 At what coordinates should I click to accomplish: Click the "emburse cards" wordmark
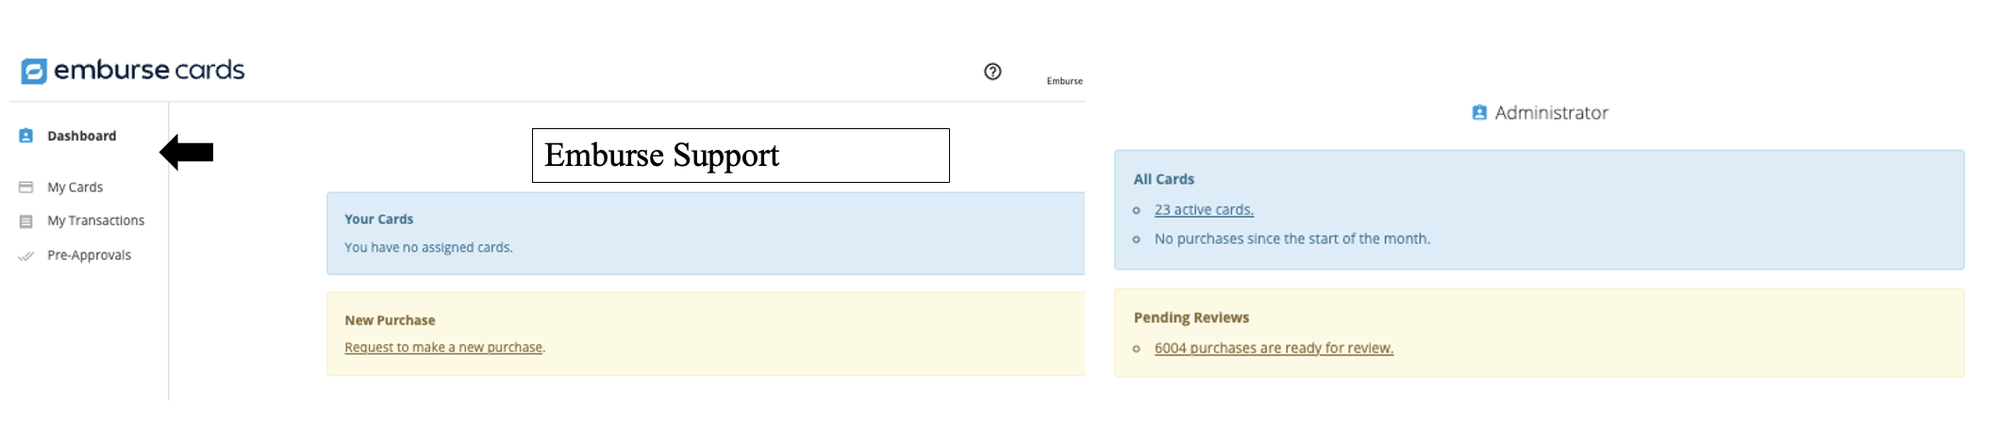click(149, 70)
